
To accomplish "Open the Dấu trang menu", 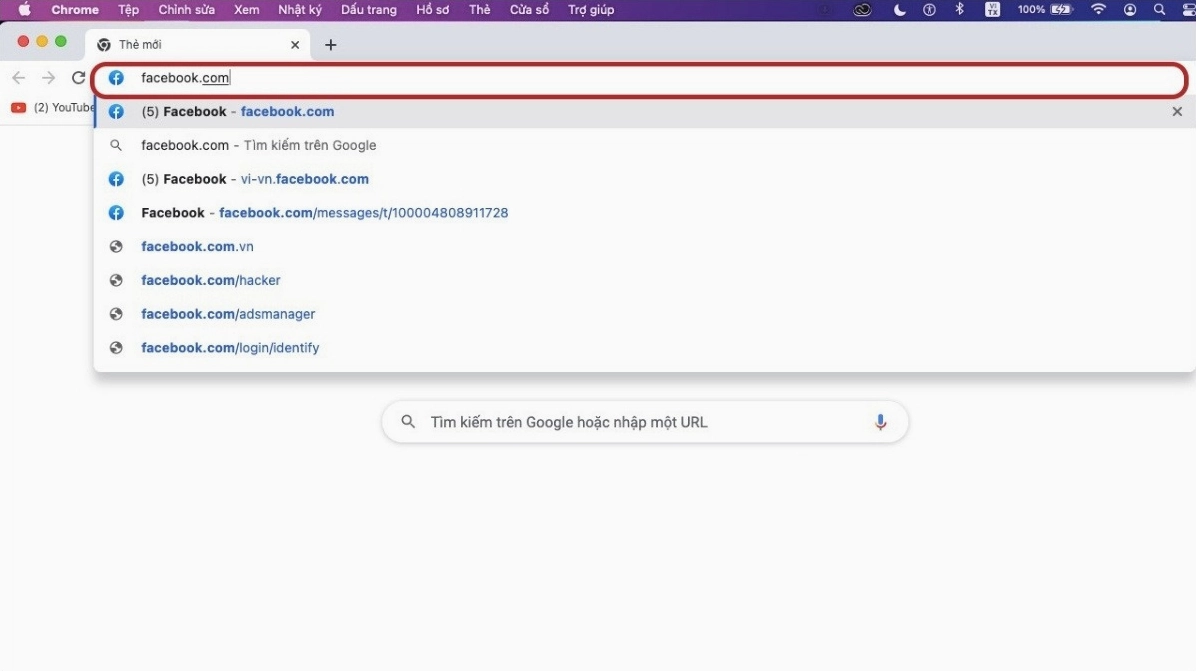I will point(368,9).
